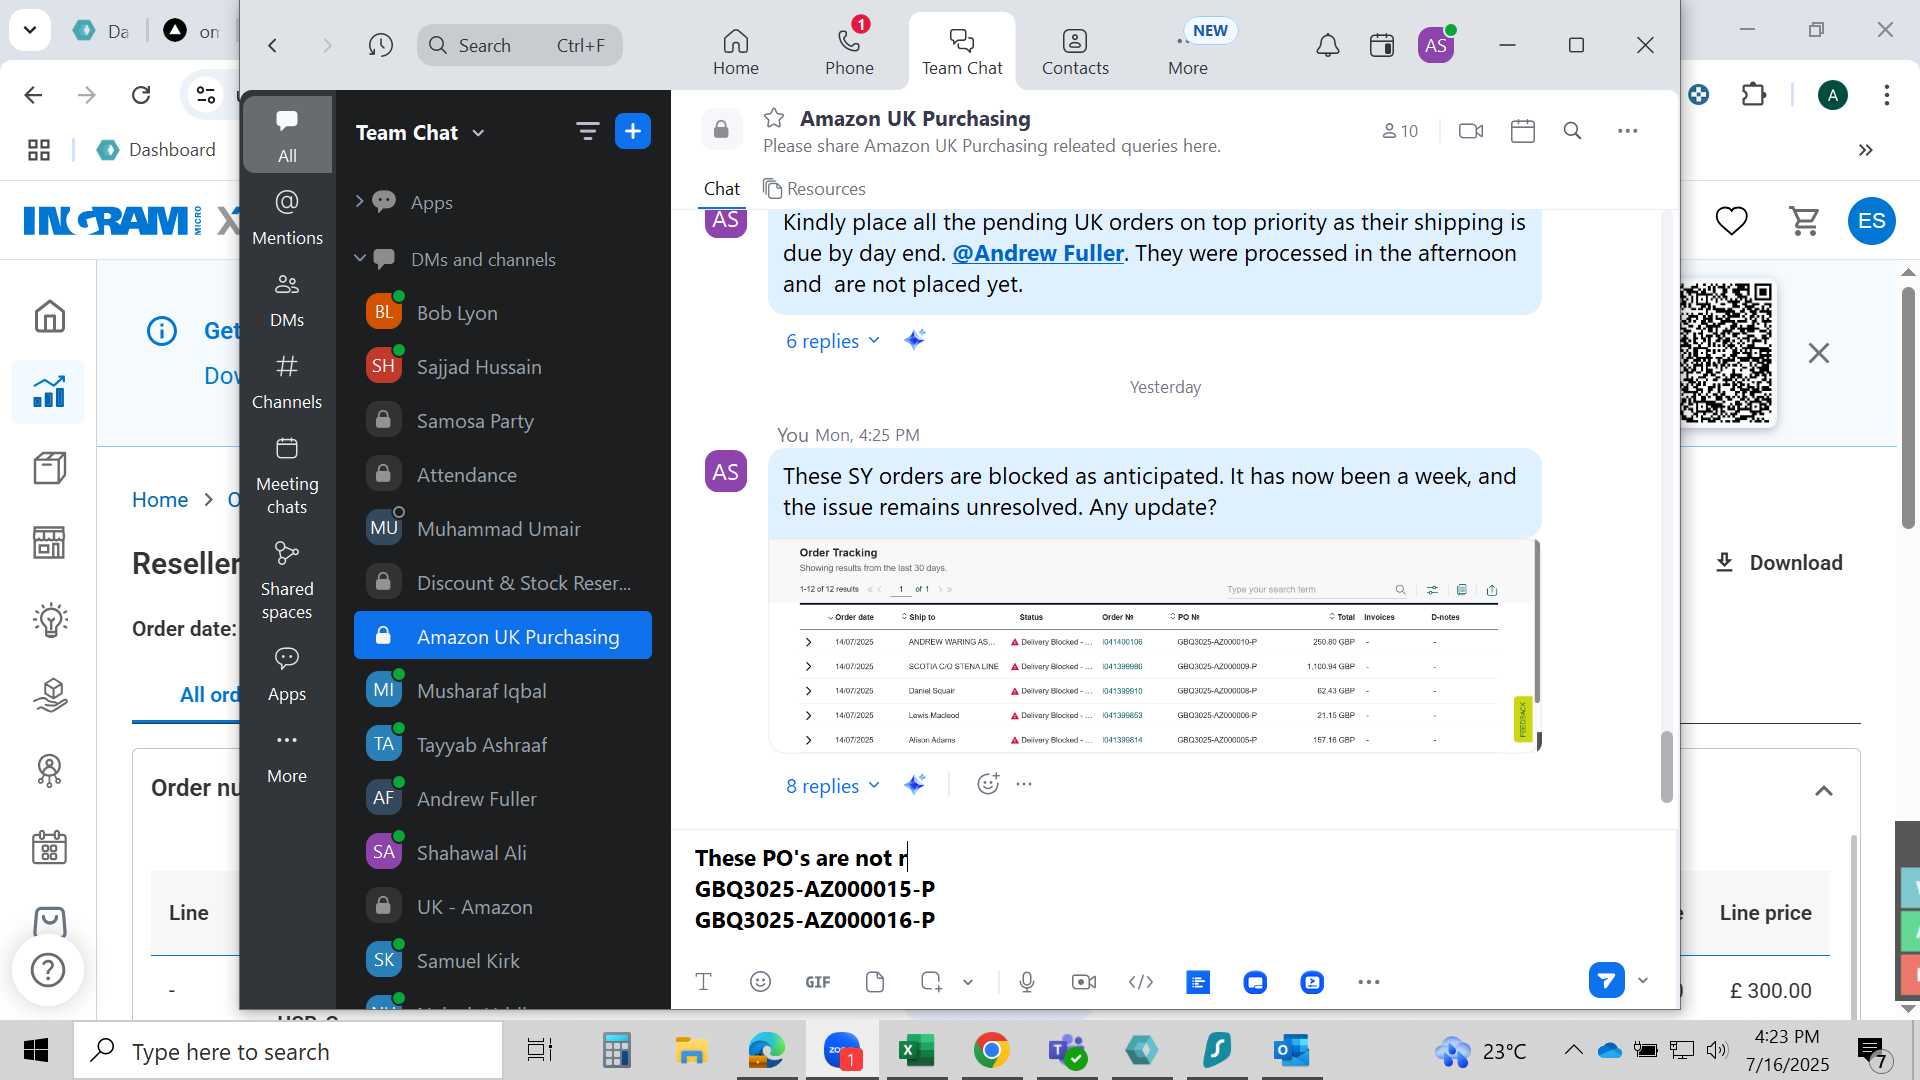This screenshot has height=1080, width=1920.
Task: View the 10 members of the channel
Action: [1400, 131]
